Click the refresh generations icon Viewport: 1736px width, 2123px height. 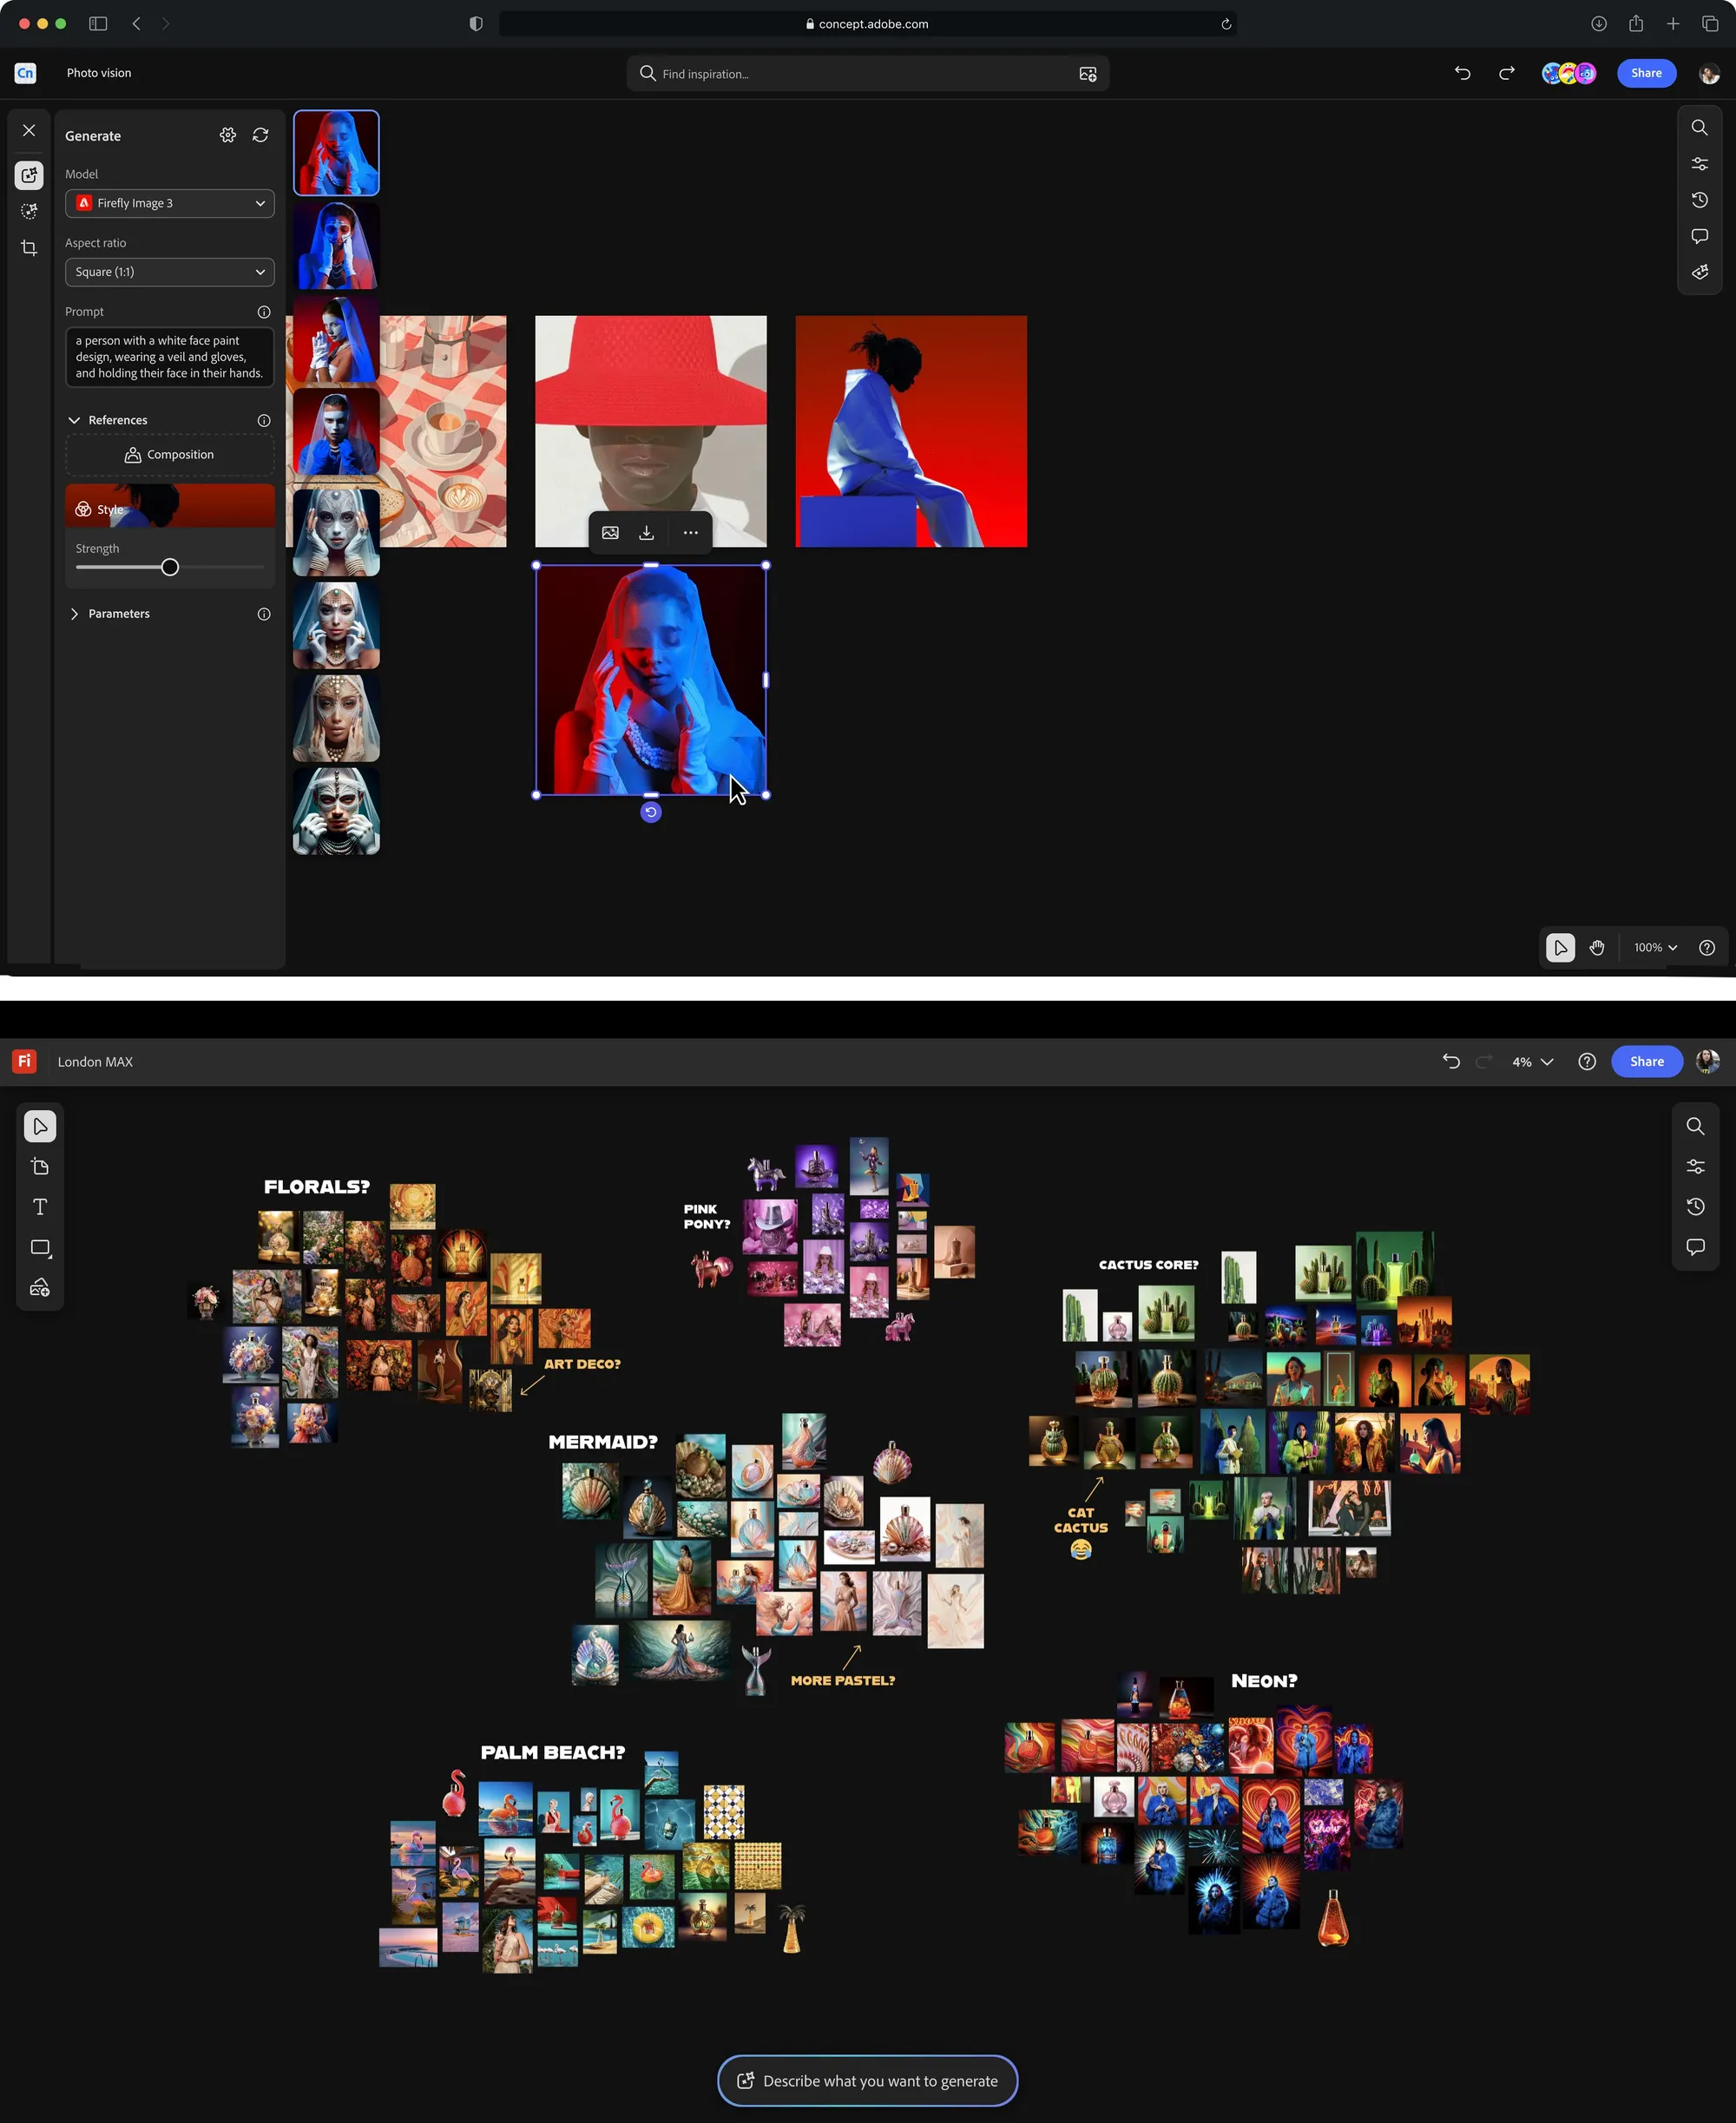click(260, 135)
